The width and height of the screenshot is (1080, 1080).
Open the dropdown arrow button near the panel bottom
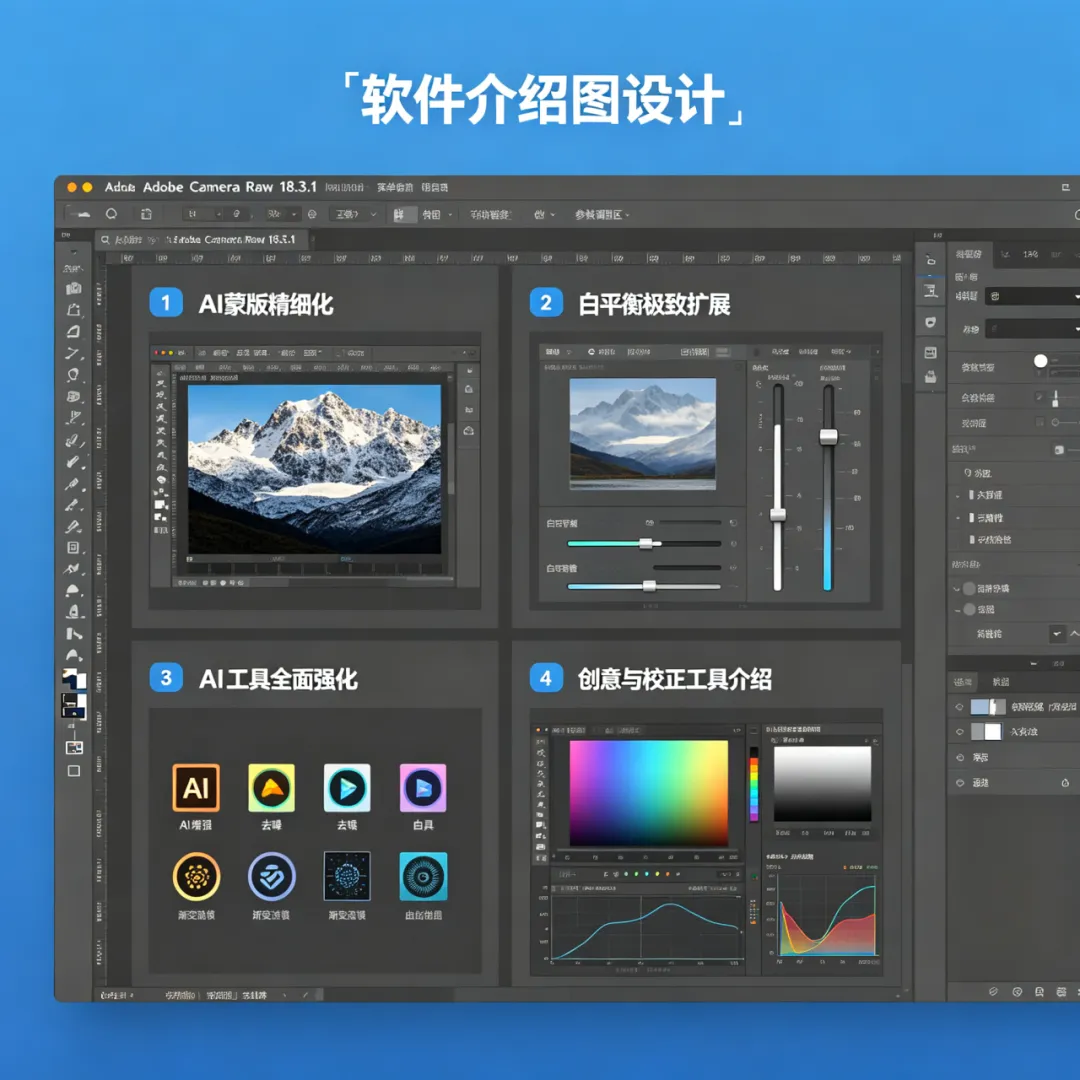point(1057,634)
